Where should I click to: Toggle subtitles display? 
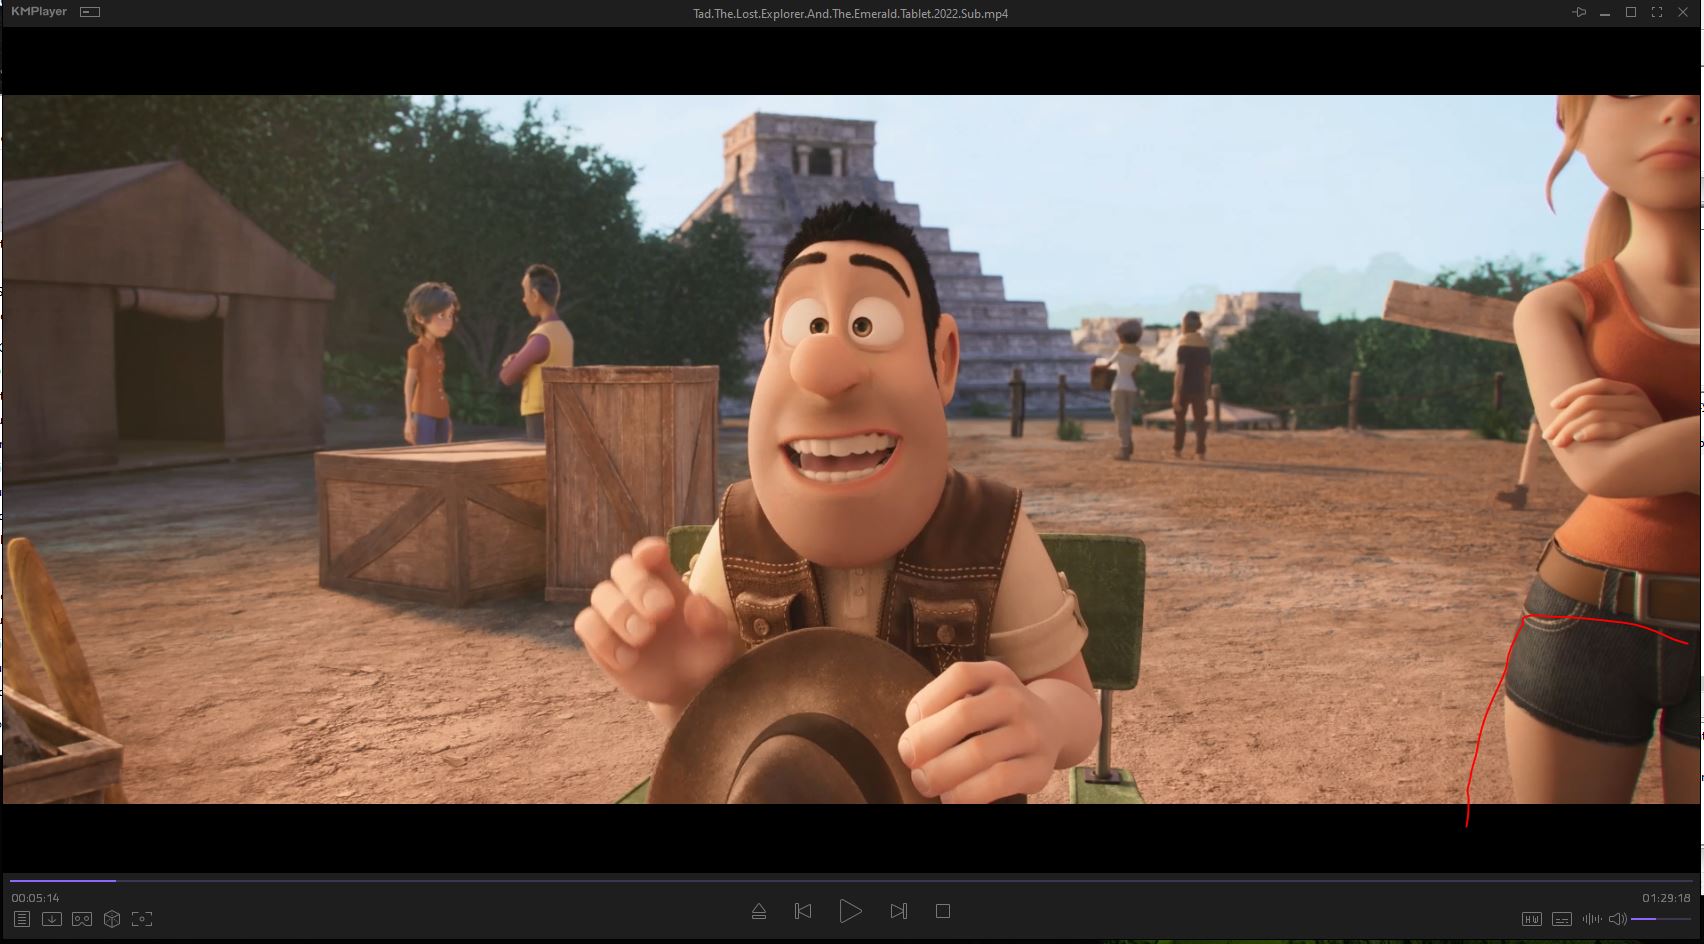pyautogui.click(x=1561, y=919)
